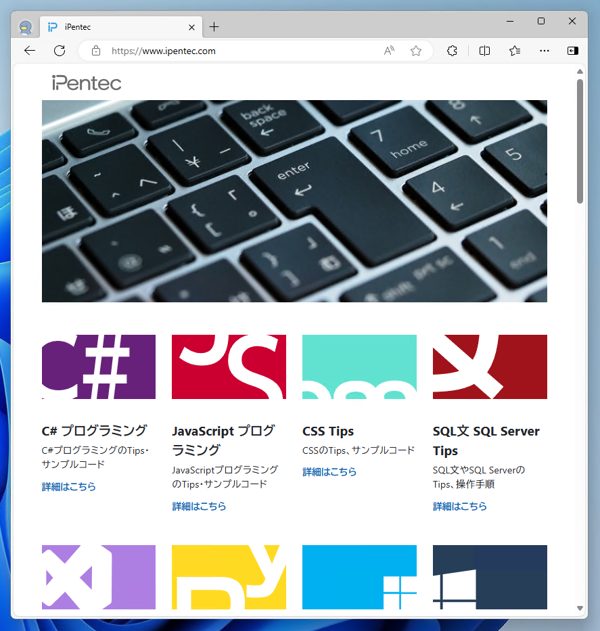Open the split screen view
The image size is (600, 631).
coord(485,51)
